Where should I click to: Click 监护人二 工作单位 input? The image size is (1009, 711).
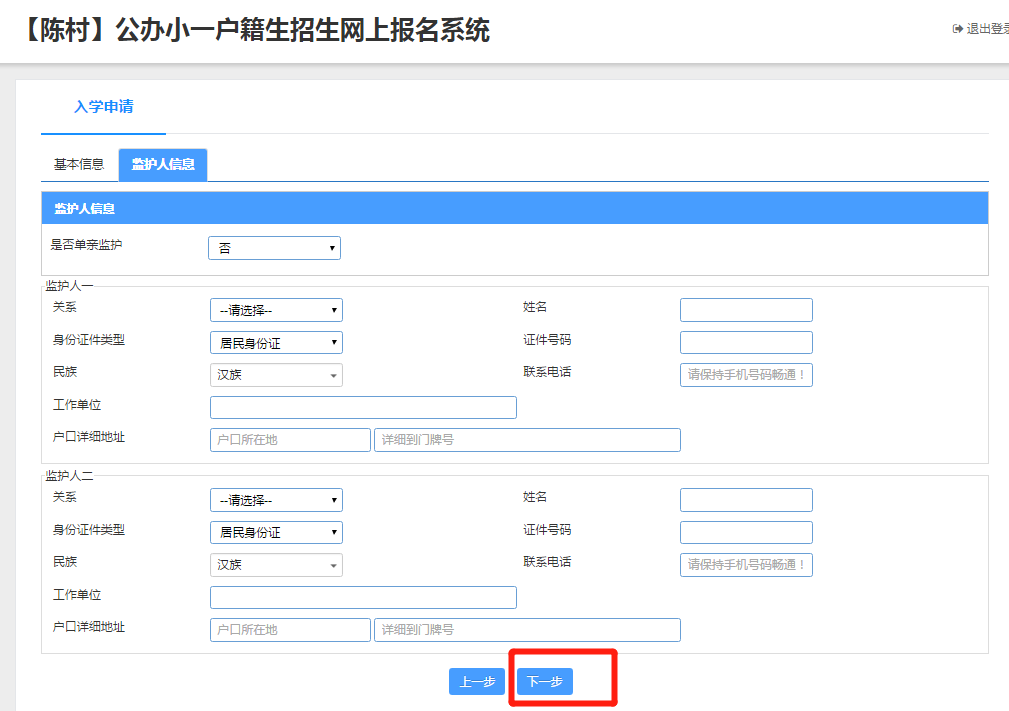click(363, 597)
